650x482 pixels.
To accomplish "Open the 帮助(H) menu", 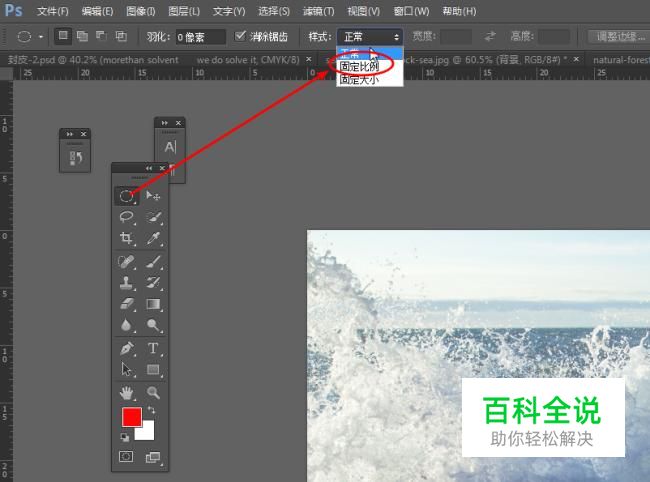I will tap(459, 11).
